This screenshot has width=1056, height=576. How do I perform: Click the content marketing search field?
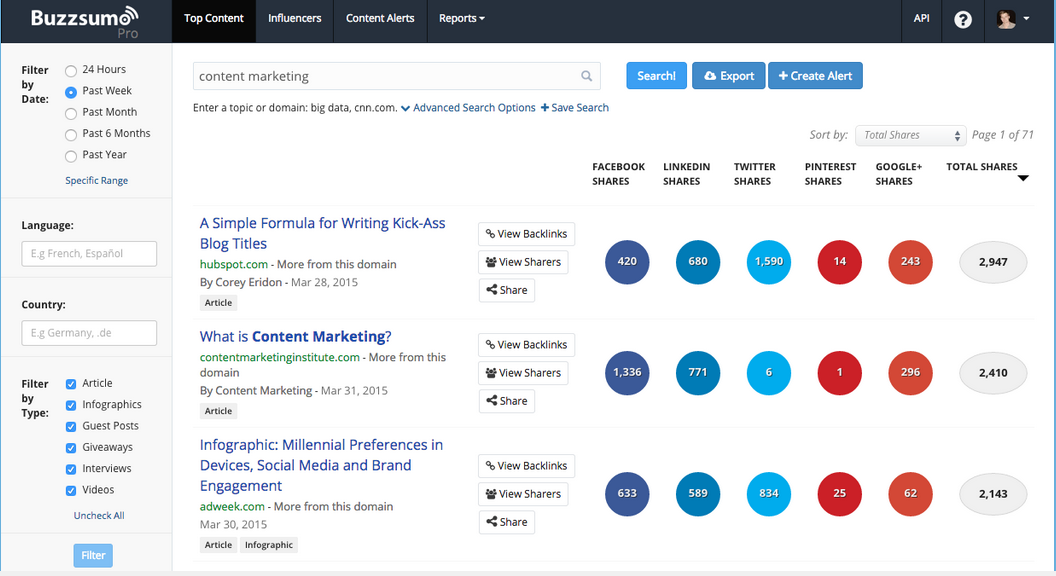[x=397, y=76]
